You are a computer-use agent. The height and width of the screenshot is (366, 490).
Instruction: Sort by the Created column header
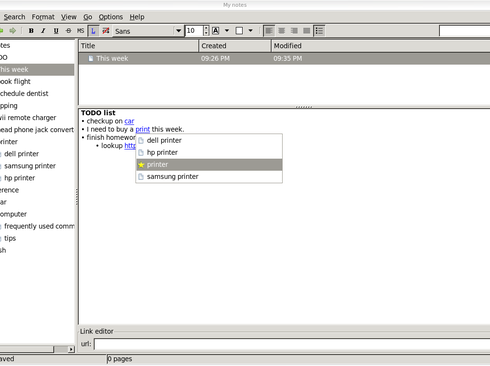[x=235, y=46]
